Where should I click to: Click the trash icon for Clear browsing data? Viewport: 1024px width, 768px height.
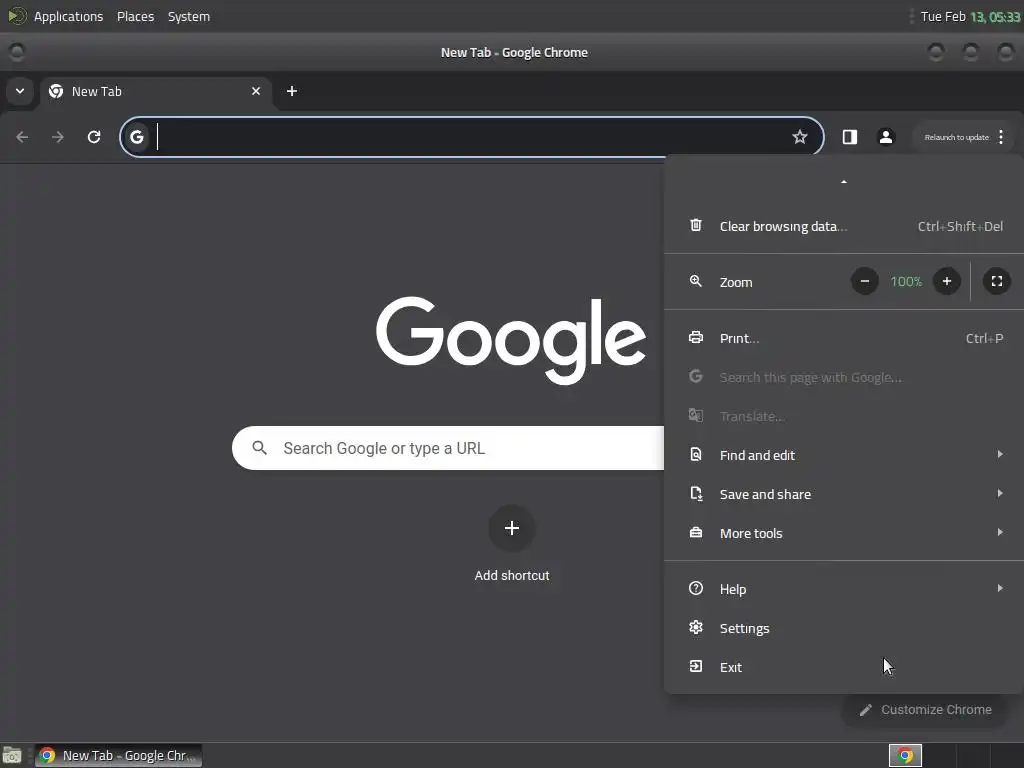(696, 225)
